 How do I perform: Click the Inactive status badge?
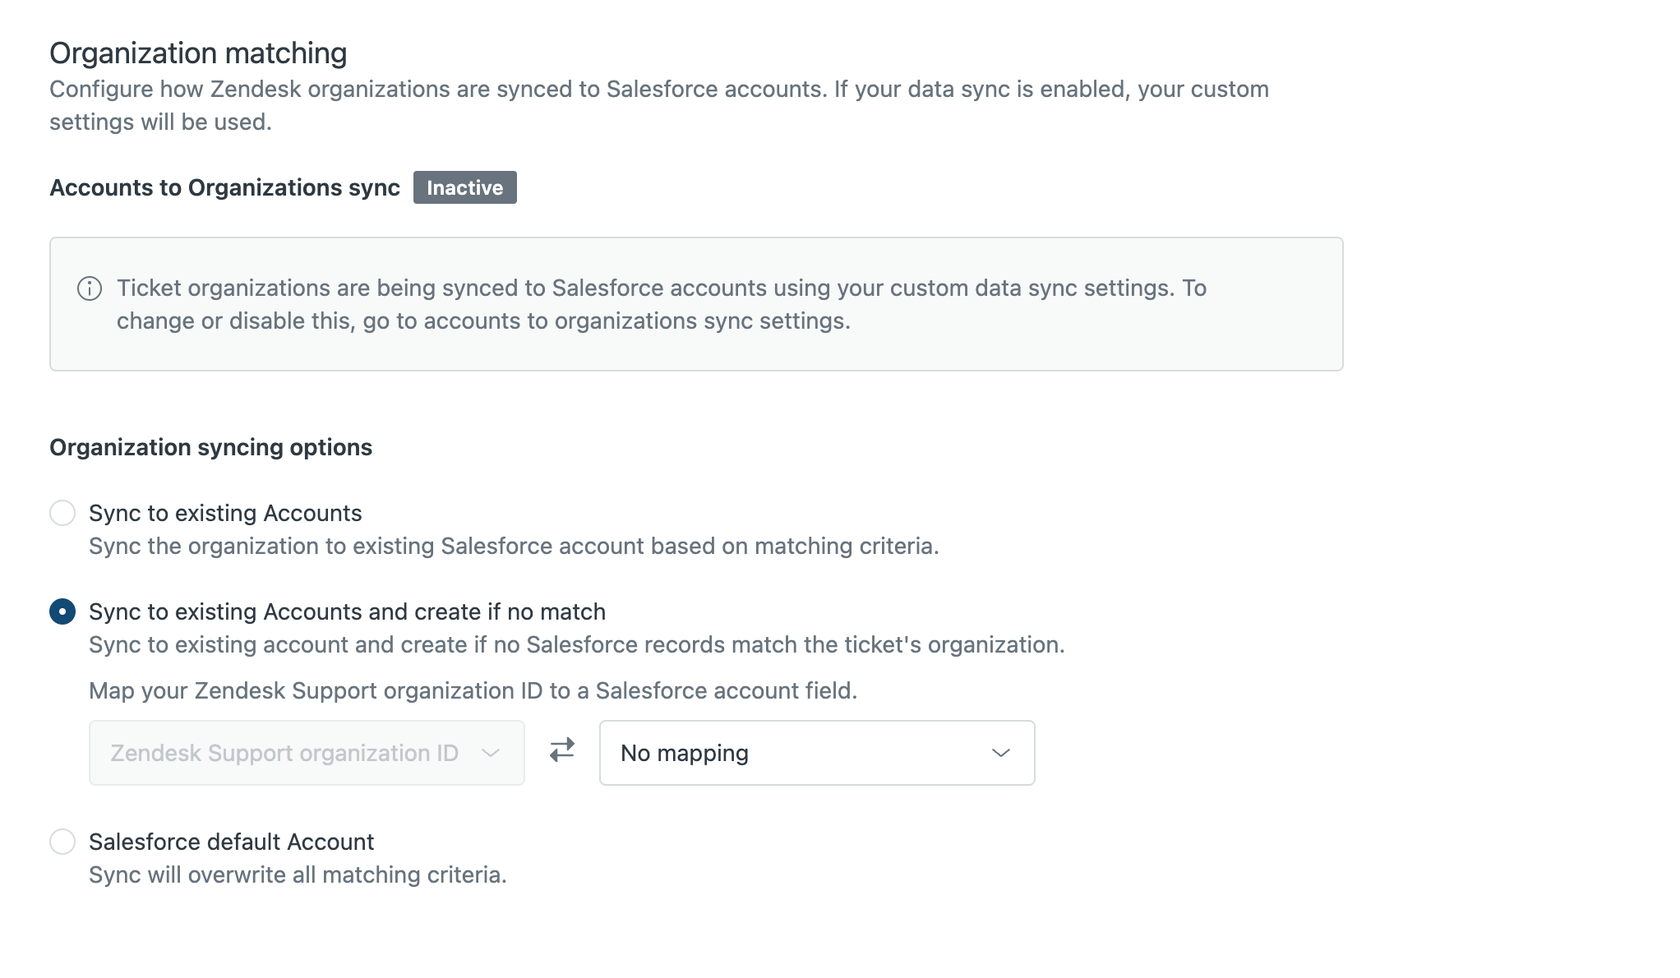(x=464, y=187)
